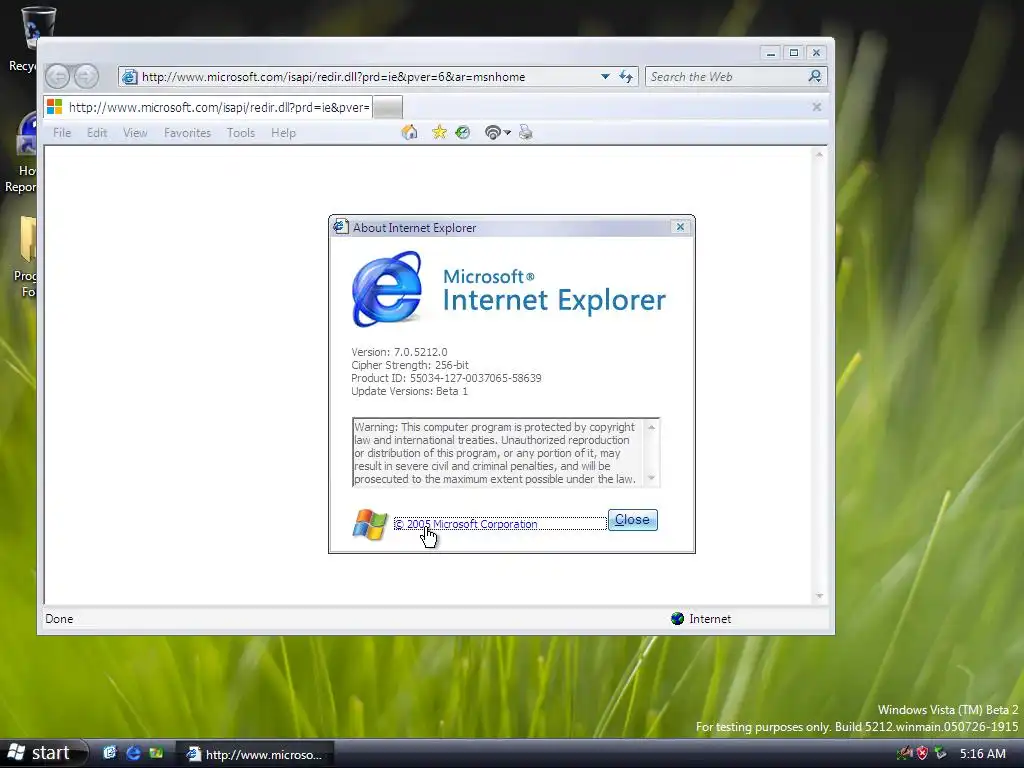Click the Refresh/Stop button beside address bar
Viewport: 1024px width, 768px height.
[x=626, y=76]
